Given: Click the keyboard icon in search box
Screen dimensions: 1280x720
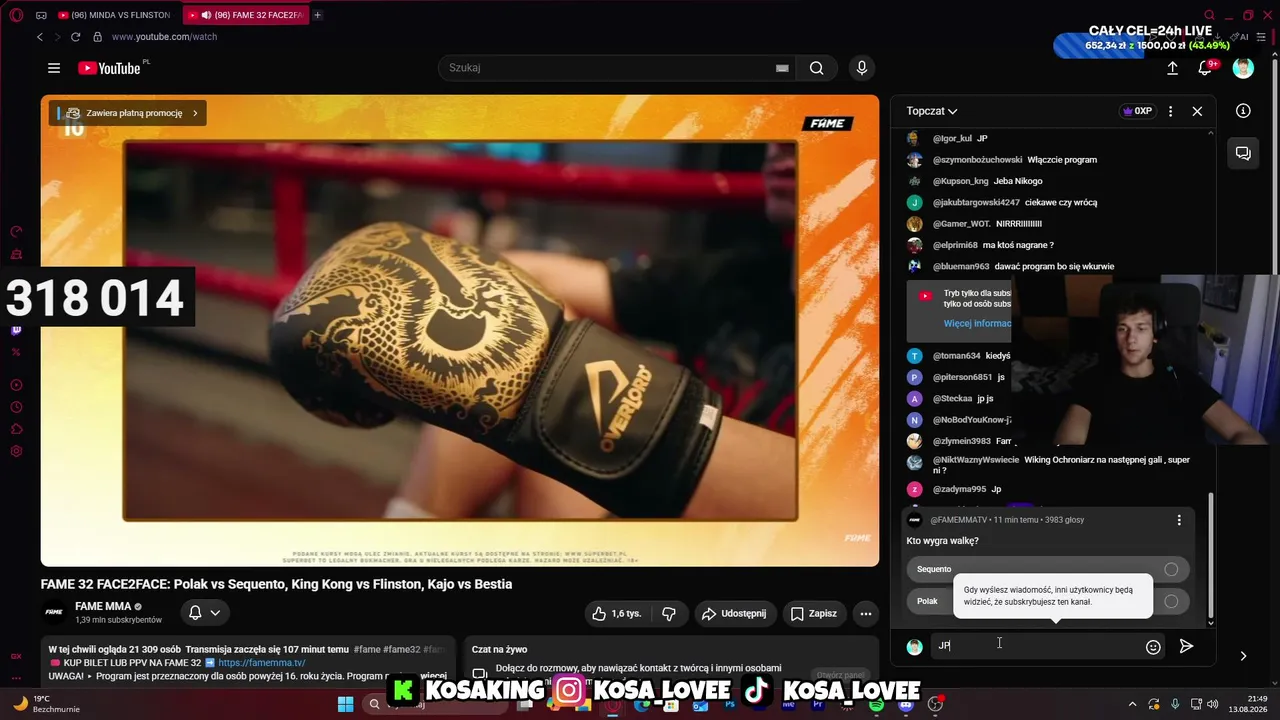Looking at the screenshot, I should (x=782, y=68).
